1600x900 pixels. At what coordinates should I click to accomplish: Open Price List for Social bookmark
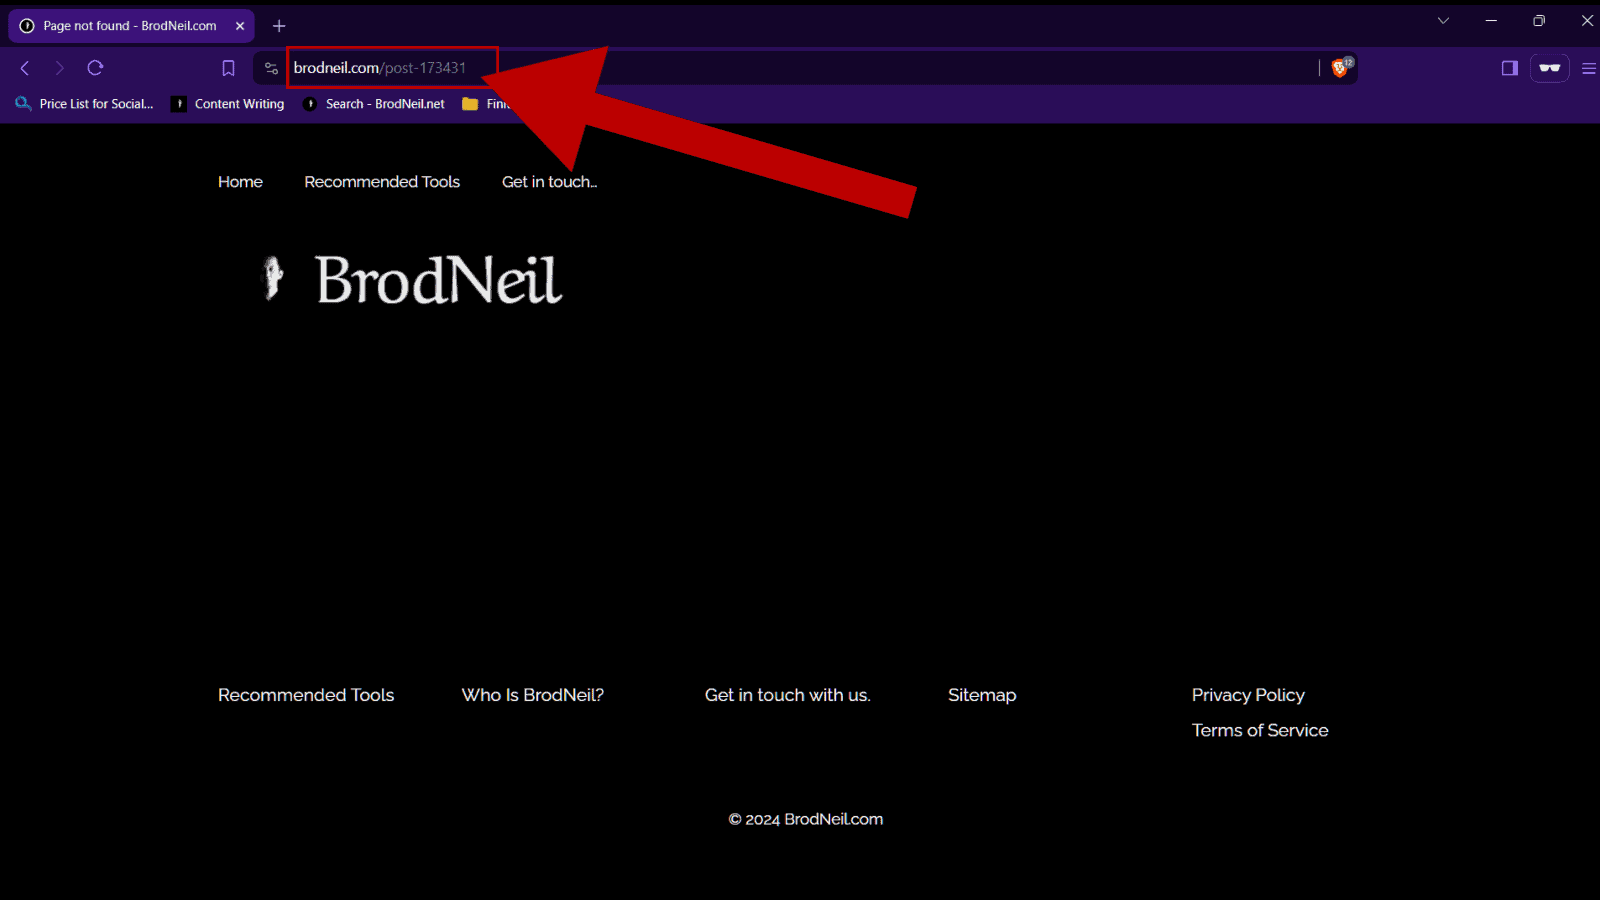point(85,104)
